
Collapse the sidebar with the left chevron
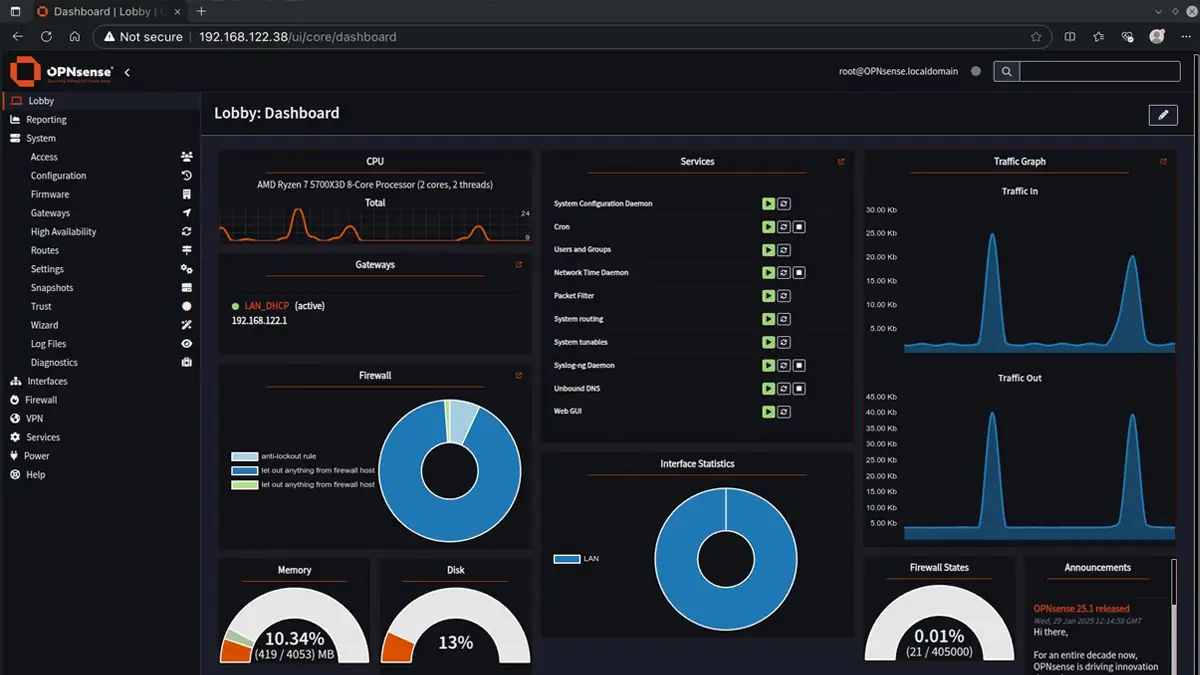[127, 72]
